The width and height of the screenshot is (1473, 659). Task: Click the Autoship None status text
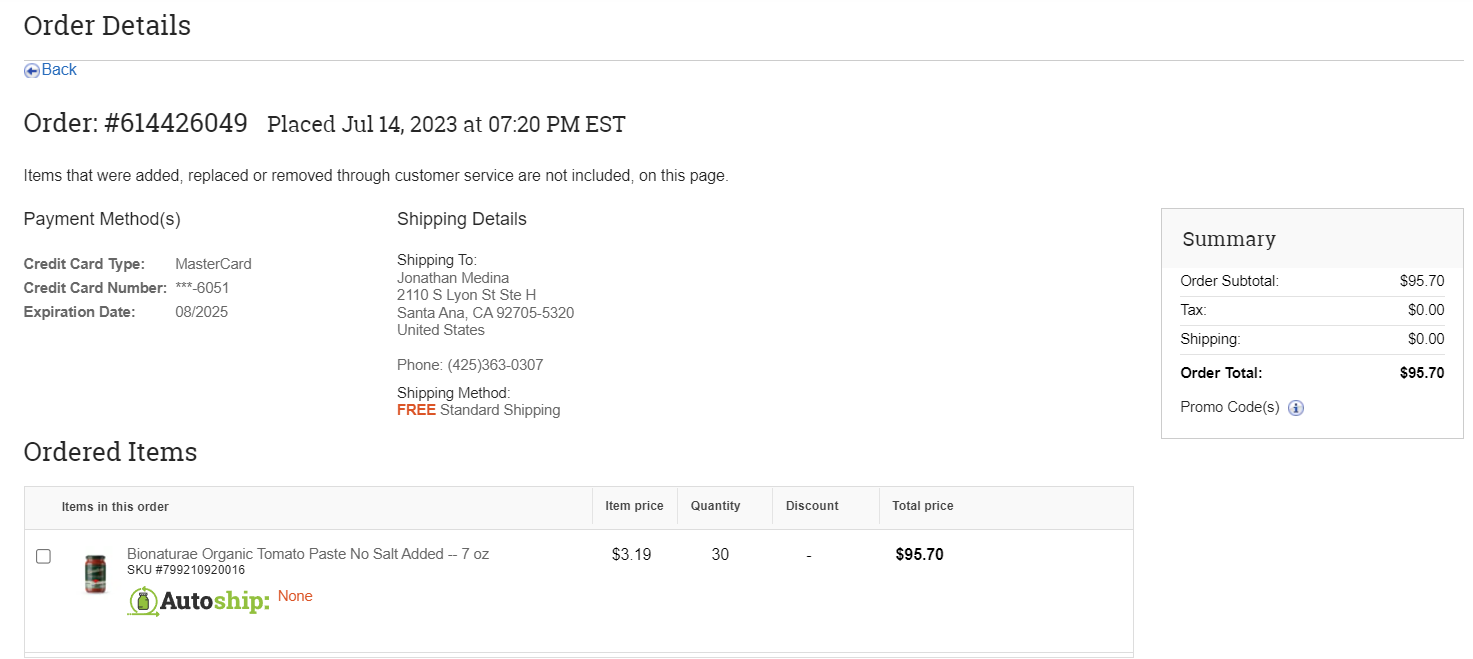(x=295, y=596)
